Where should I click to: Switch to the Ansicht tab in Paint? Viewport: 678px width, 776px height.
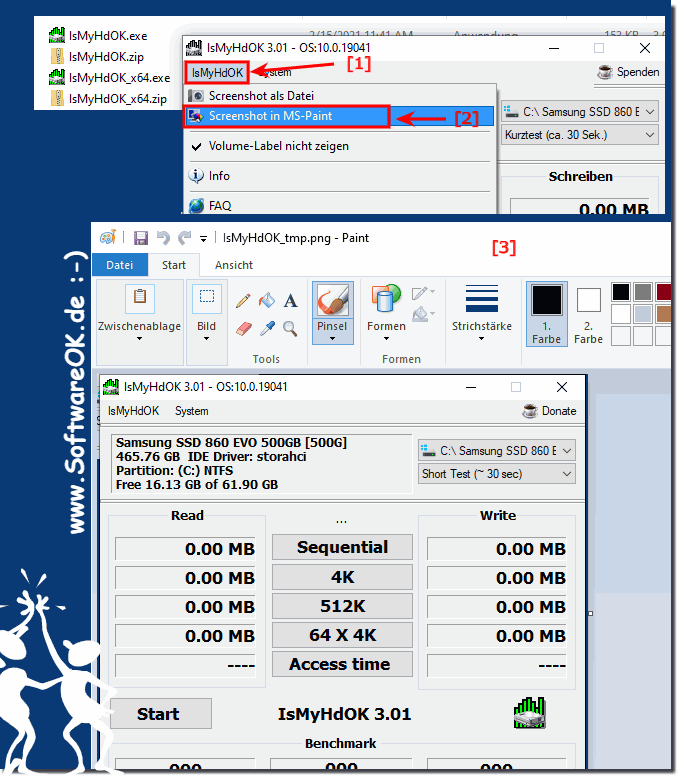(x=234, y=265)
